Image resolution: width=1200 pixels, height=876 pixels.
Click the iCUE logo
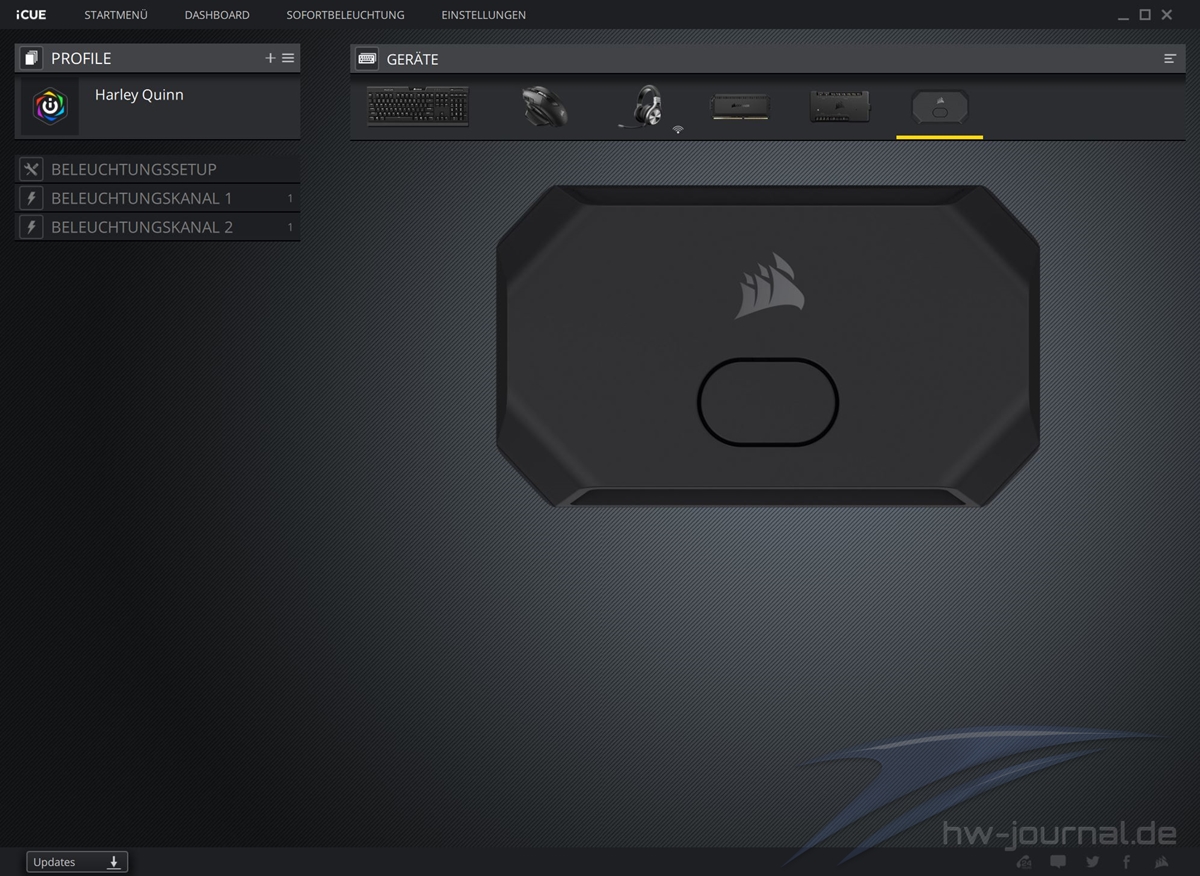click(31, 15)
